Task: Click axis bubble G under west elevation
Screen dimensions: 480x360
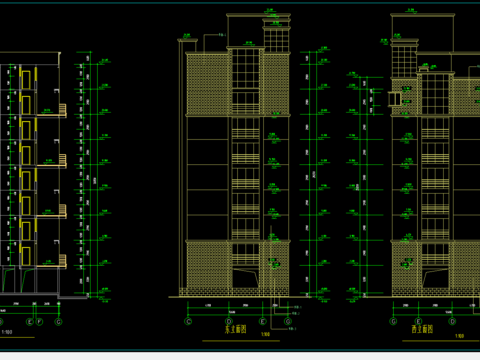Action: pyautogui.click(x=393, y=321)
